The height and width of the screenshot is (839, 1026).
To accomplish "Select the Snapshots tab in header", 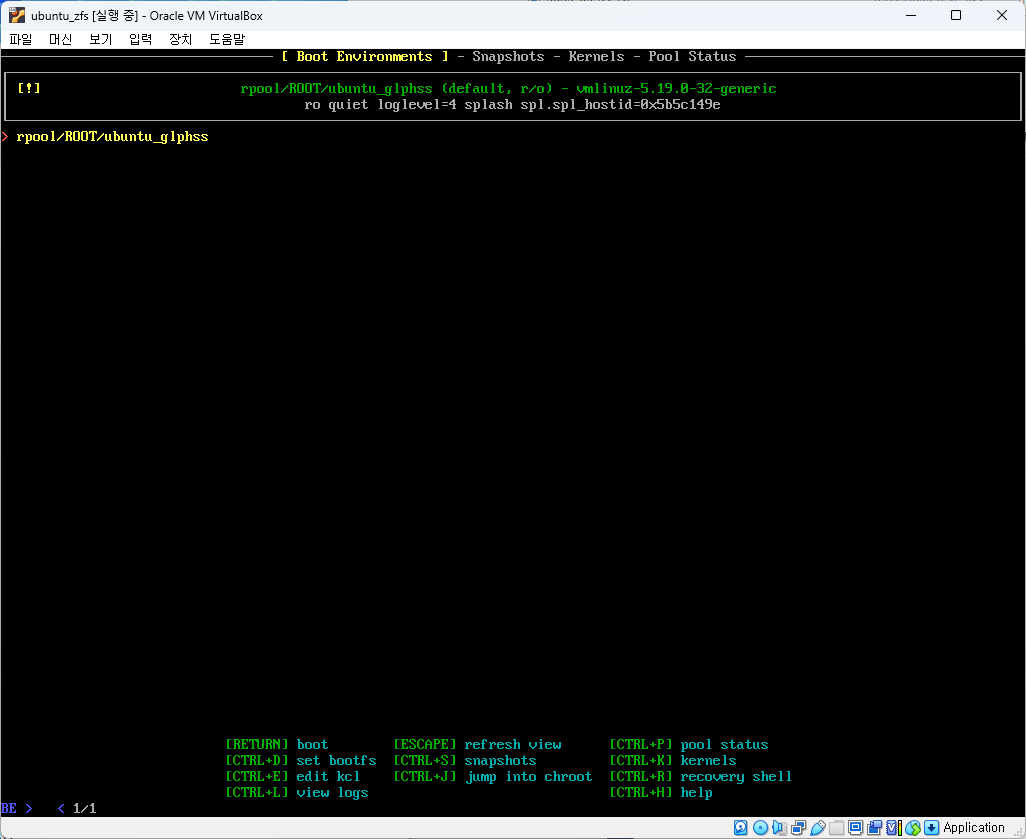I will coord(508,57).
